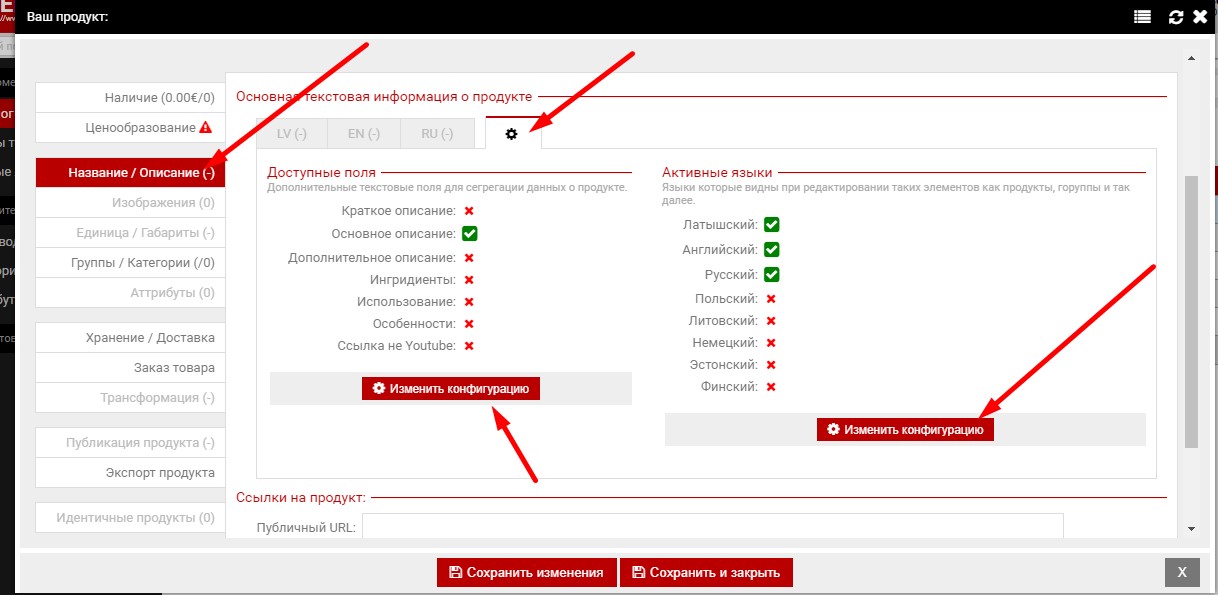
Task: Switch to the LV (-) tab
Action: (x=291, y=134)
